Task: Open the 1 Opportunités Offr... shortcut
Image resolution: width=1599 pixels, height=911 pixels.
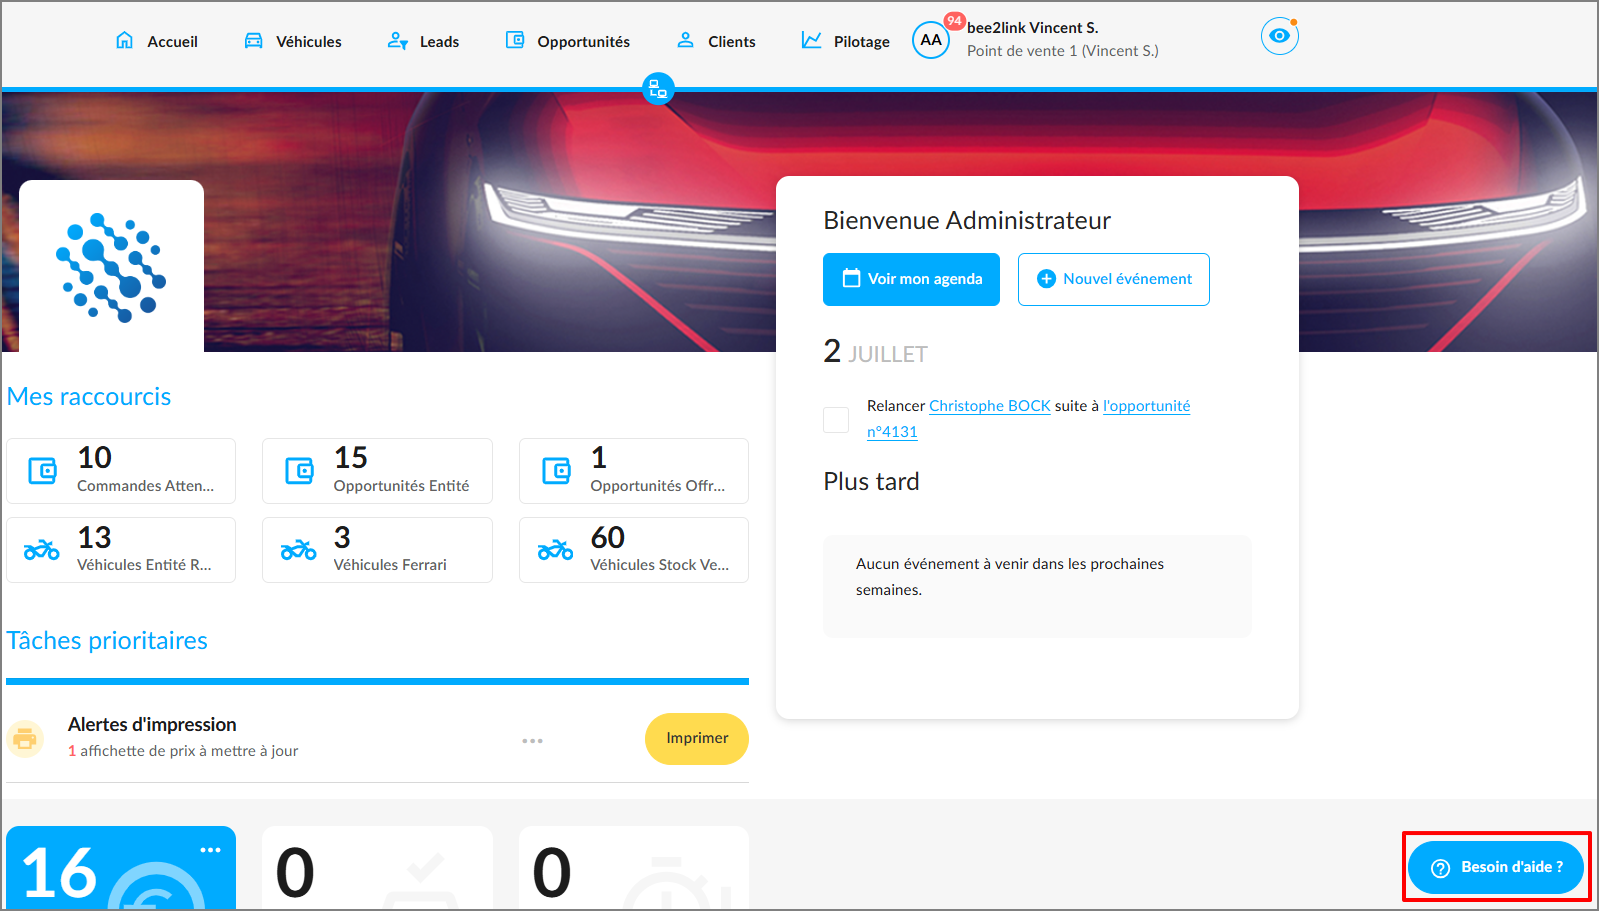Action: click(634, 471)
